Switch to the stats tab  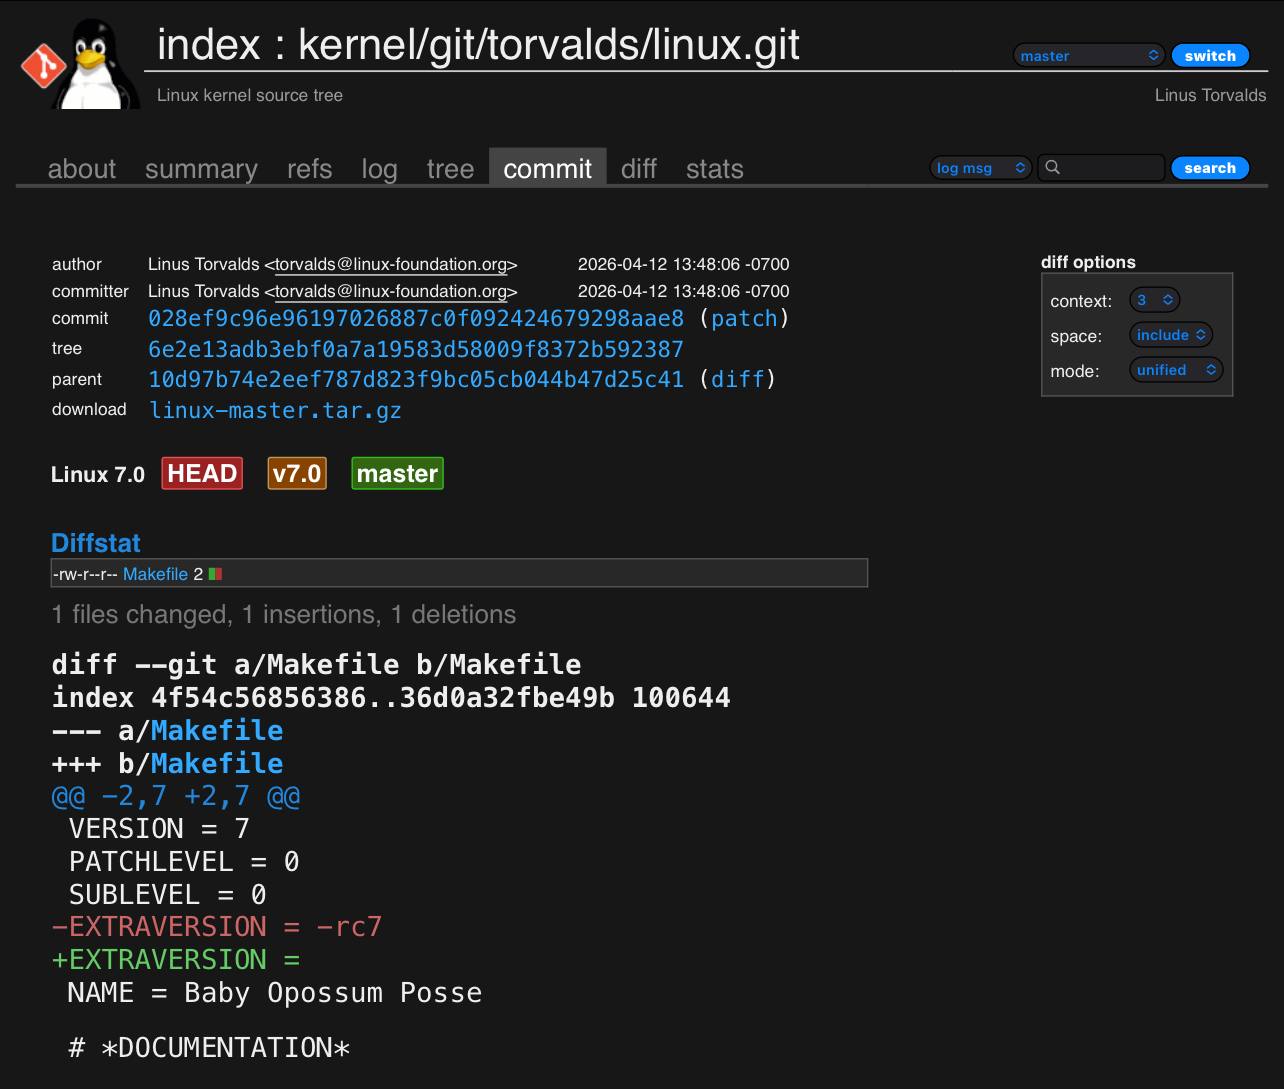tap(715, 169)
